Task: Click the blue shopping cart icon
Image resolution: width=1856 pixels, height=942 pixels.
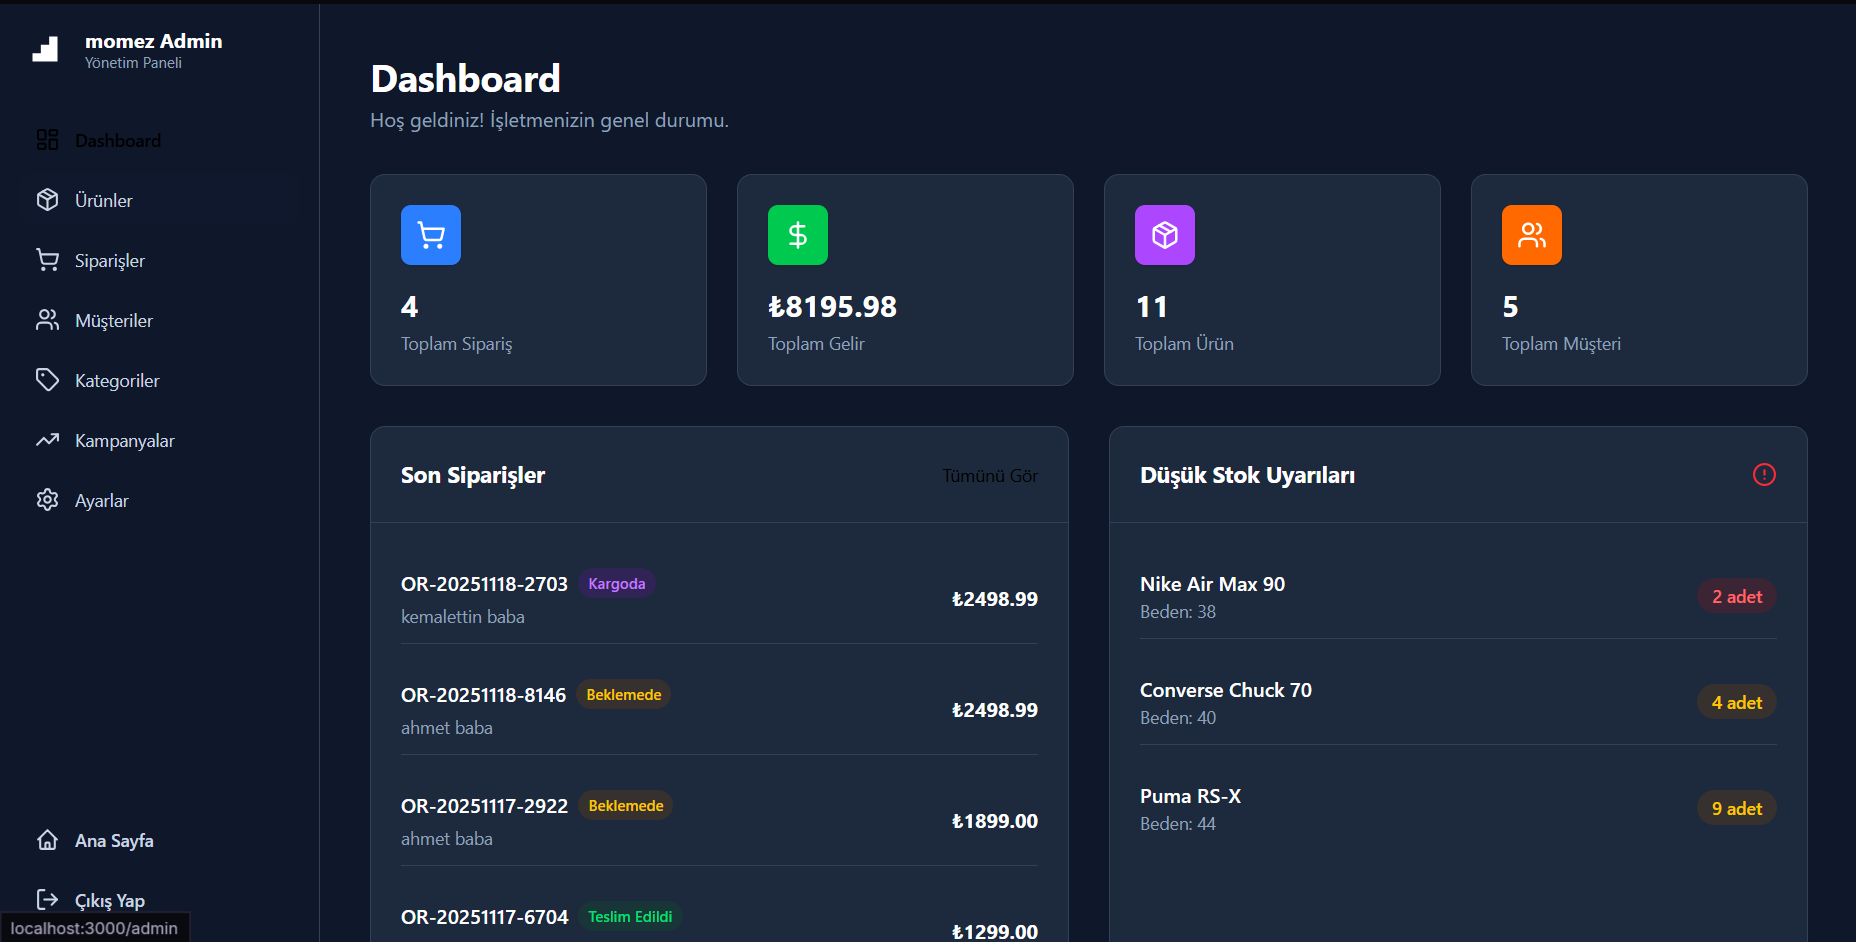Action: [x=431, y=235]
